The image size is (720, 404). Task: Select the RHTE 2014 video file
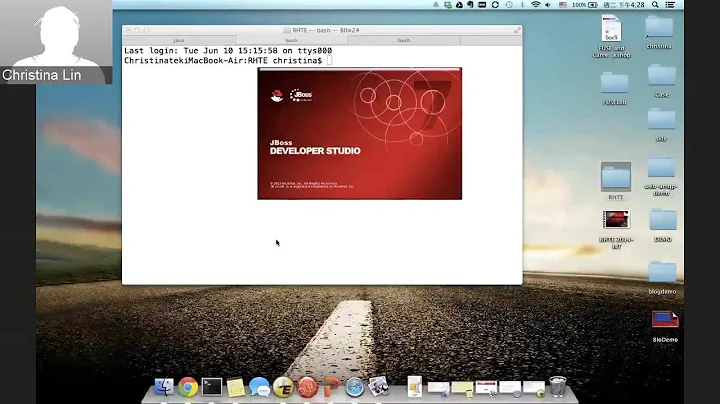(x=616, y=230)
